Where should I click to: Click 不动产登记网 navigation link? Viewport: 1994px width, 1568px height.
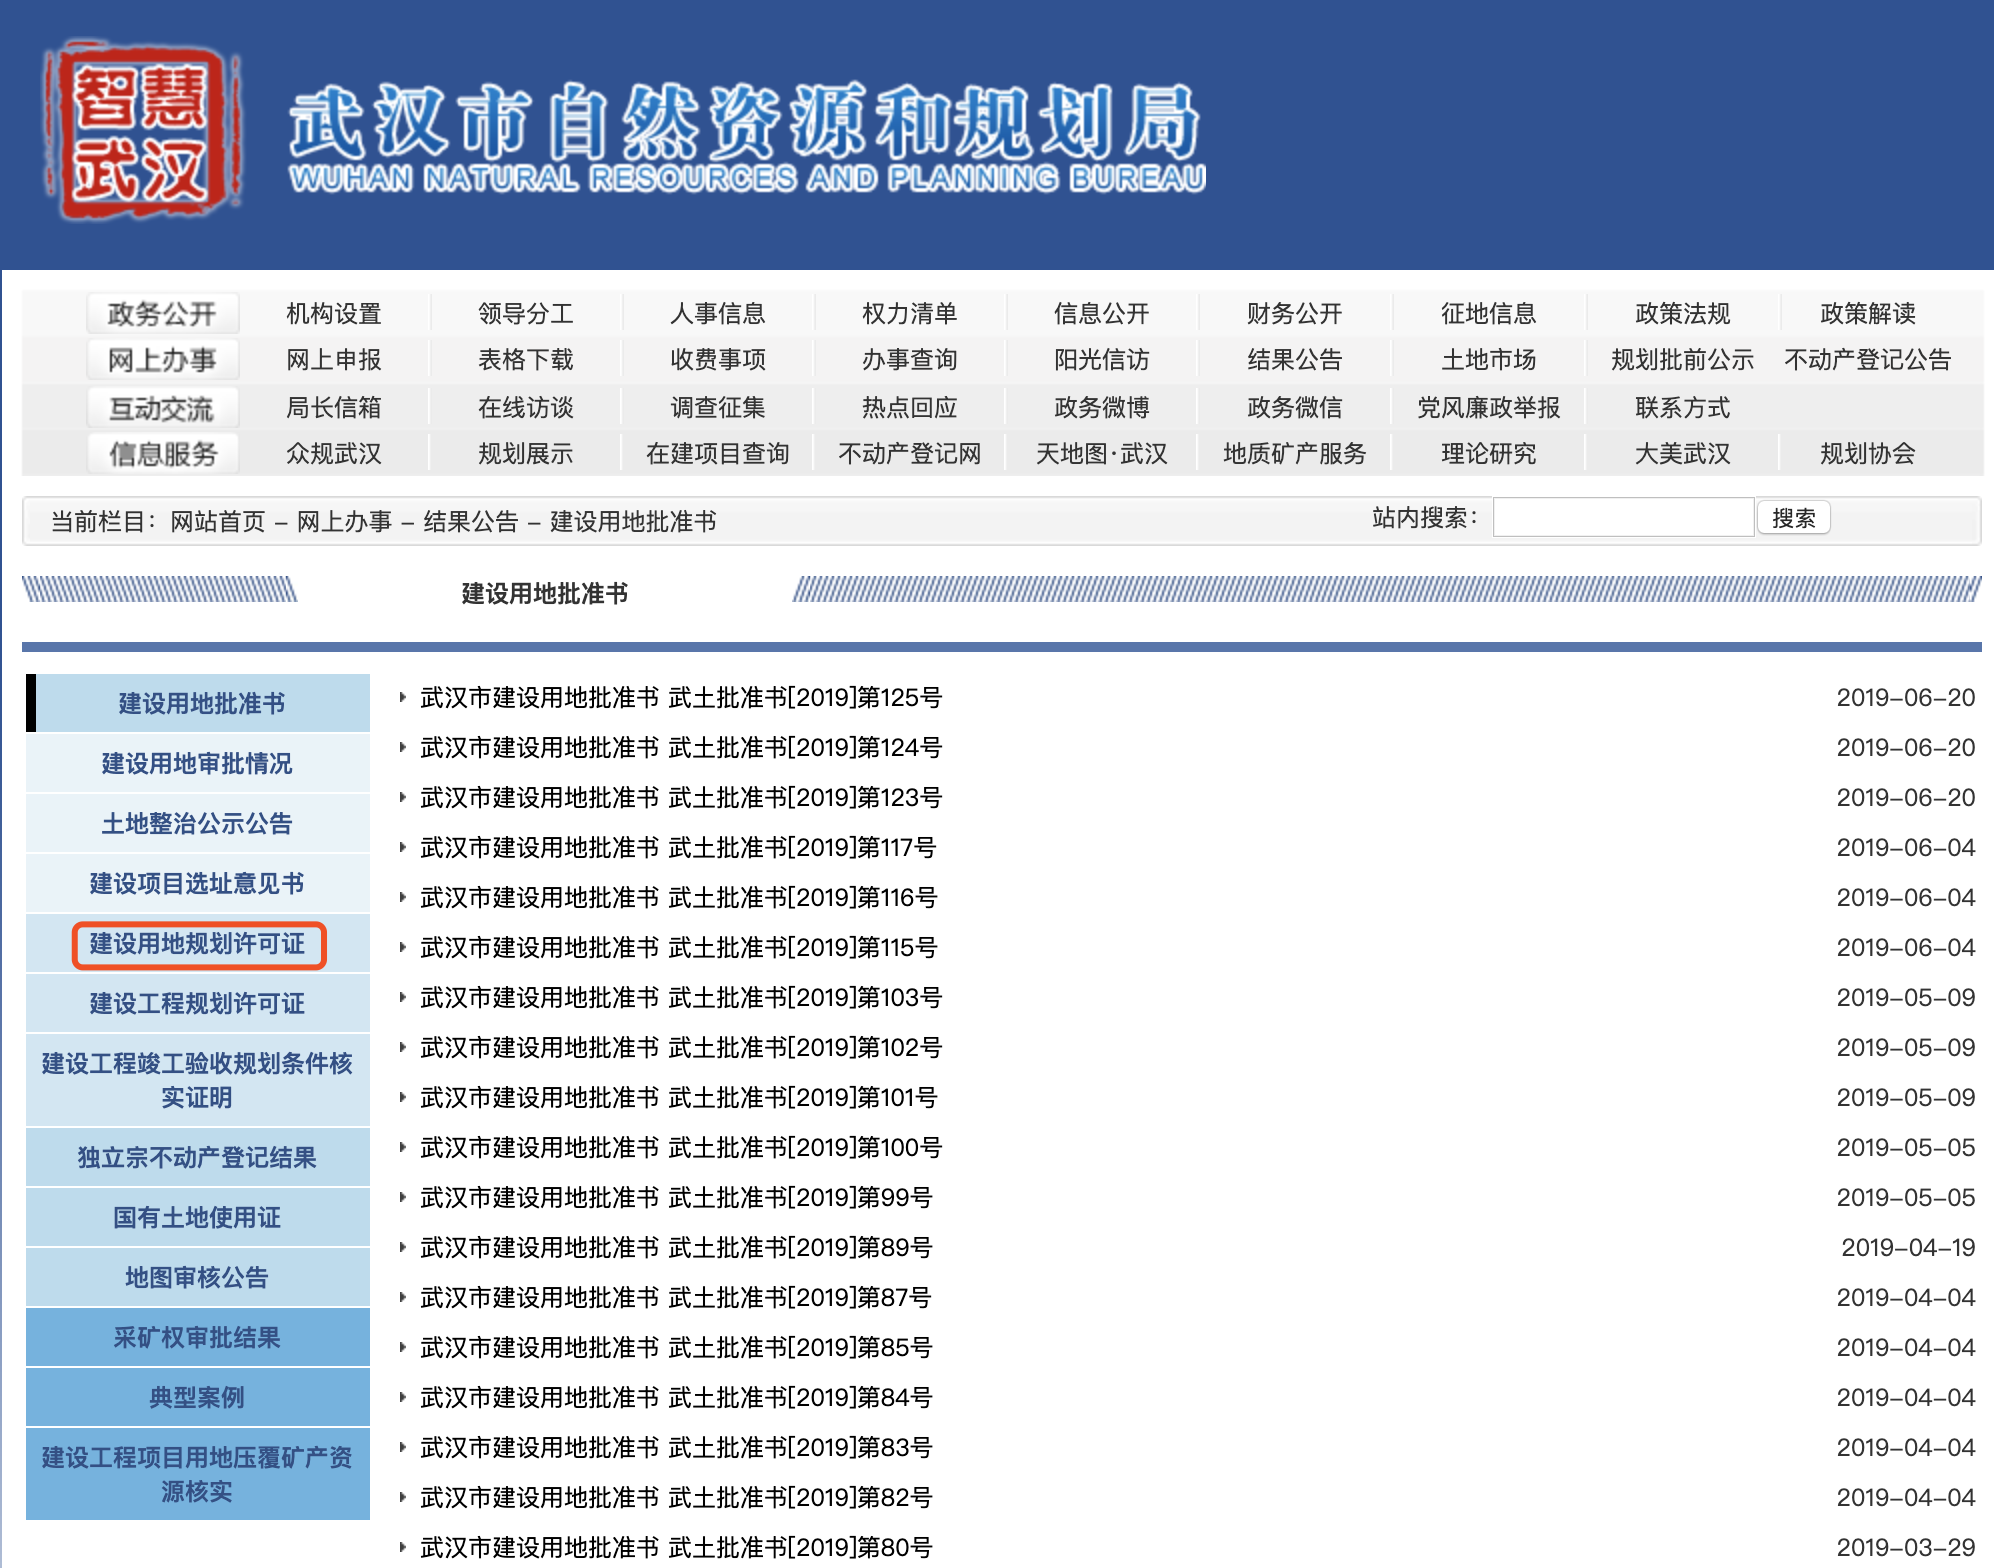(909, 454)
